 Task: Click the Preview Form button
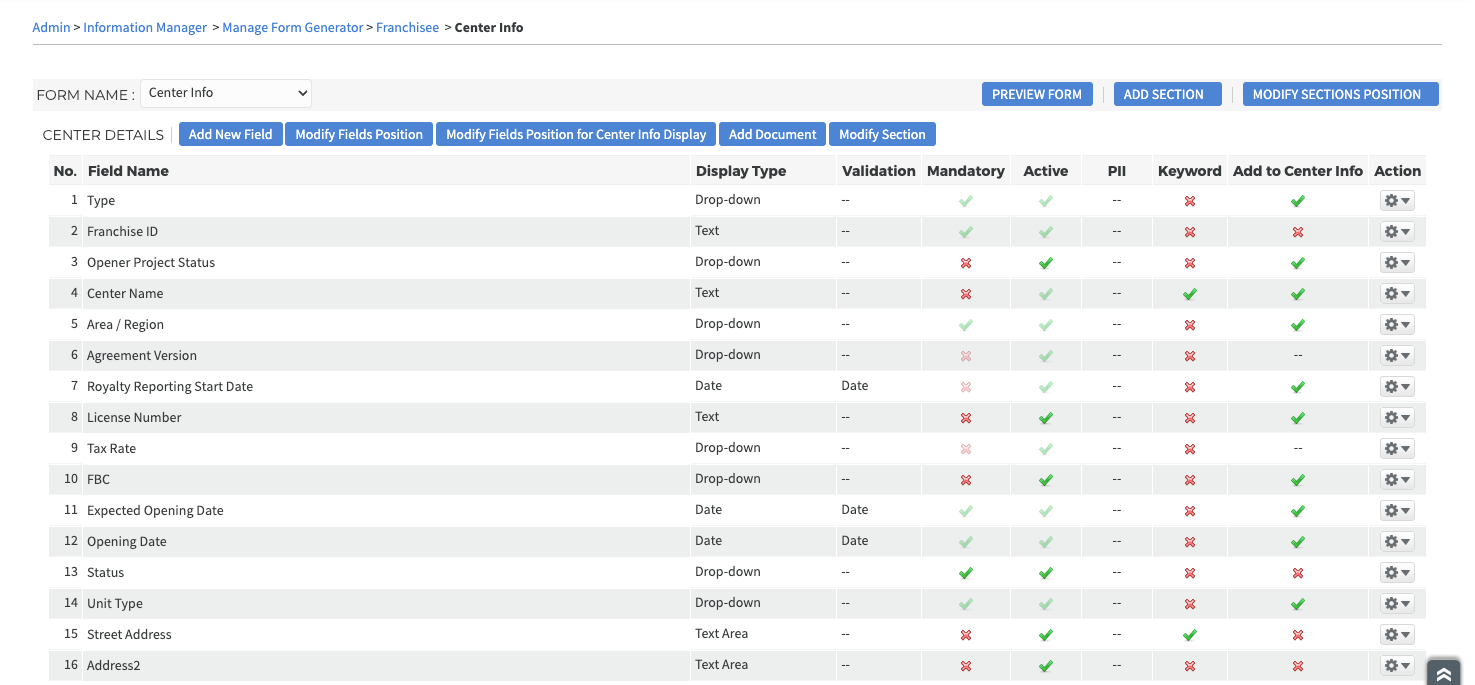(x=1036, y=94)
